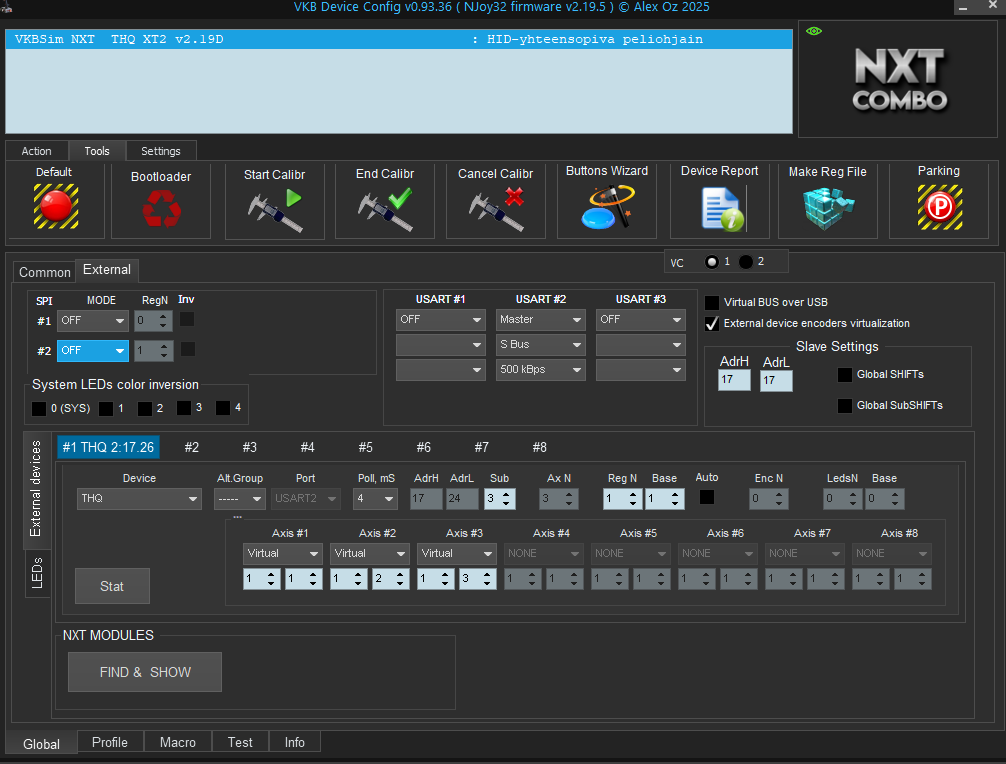Screen dimensions: 1006x764
Task: Switch to the External tab
Action: click(107, 269)
